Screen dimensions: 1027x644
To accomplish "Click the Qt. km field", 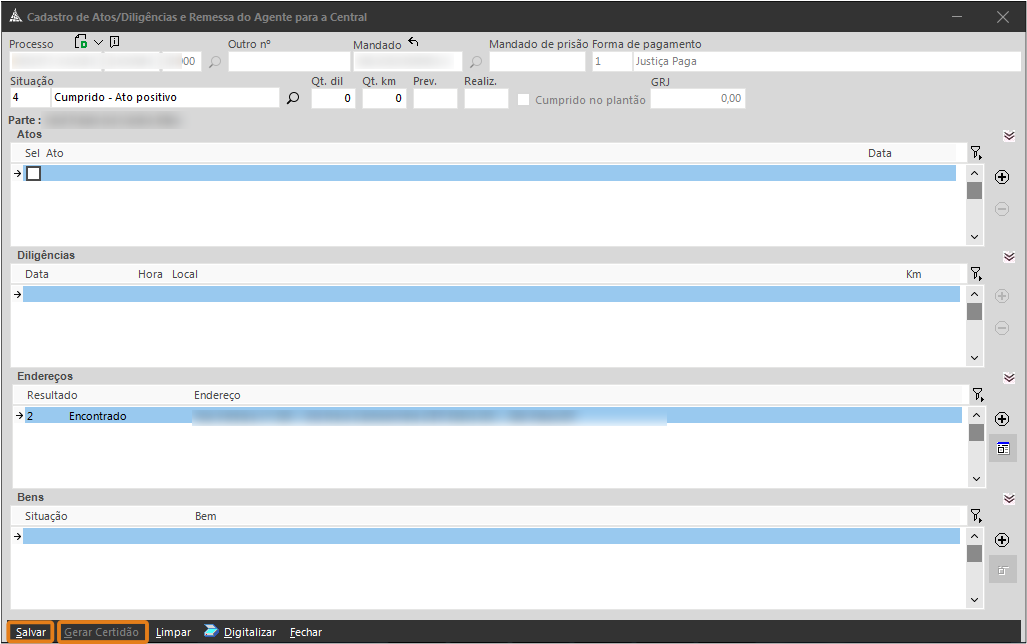I will tap(384, 98).
